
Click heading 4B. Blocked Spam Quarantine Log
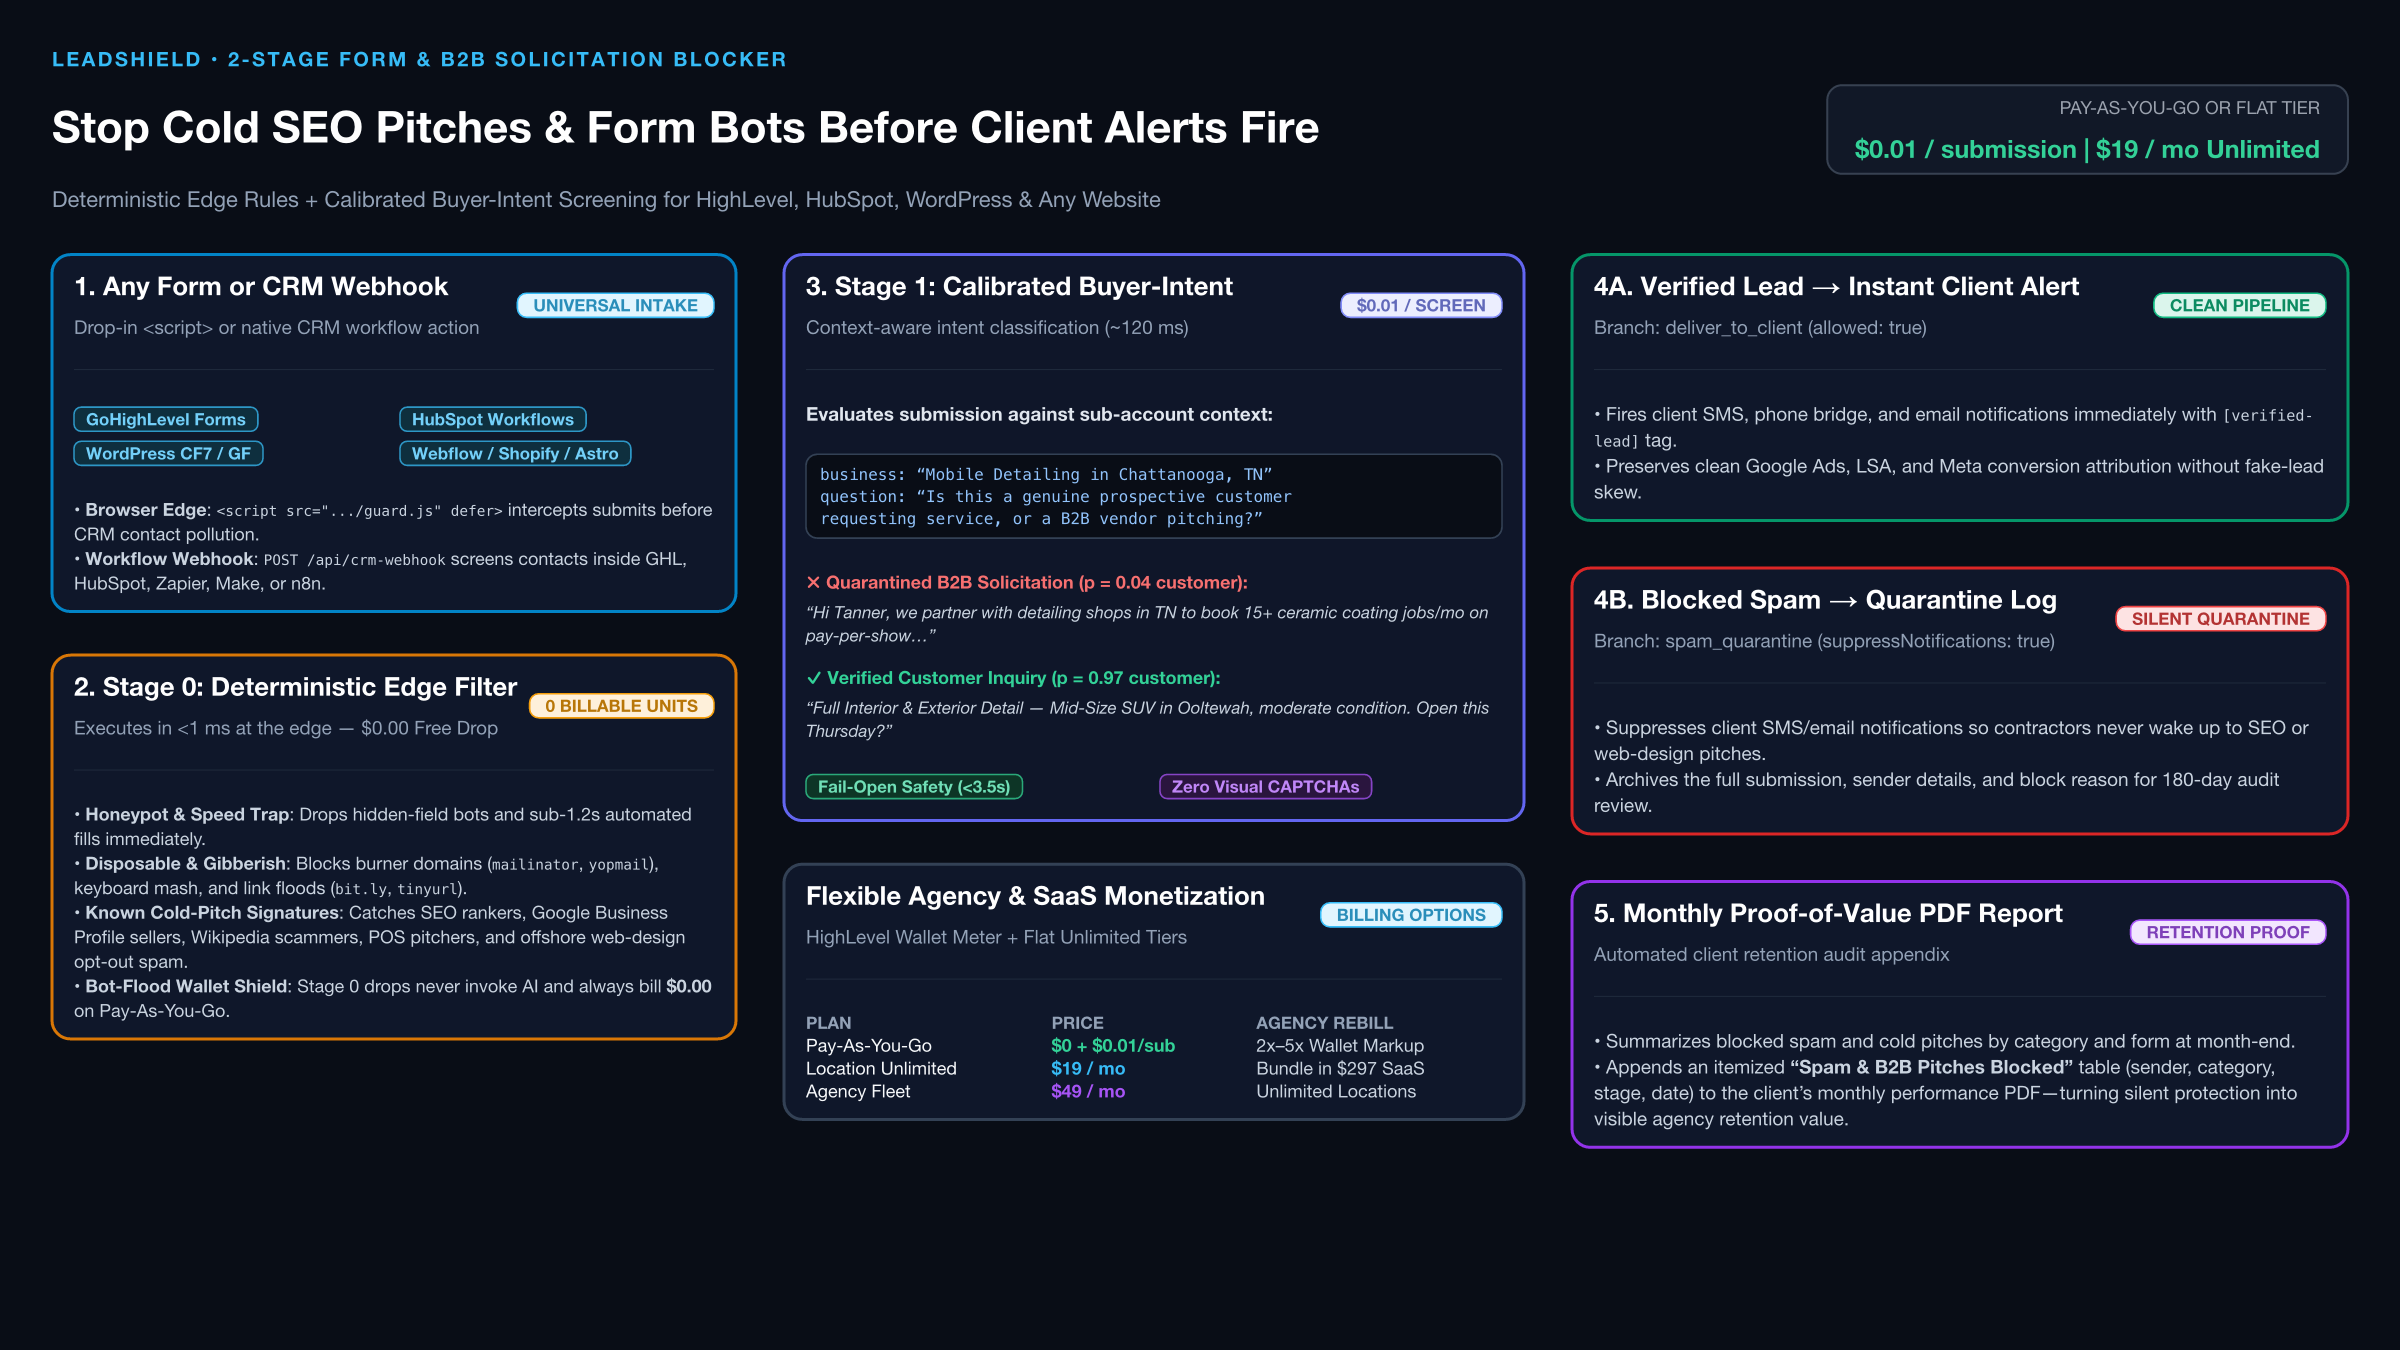(1825, 600)
